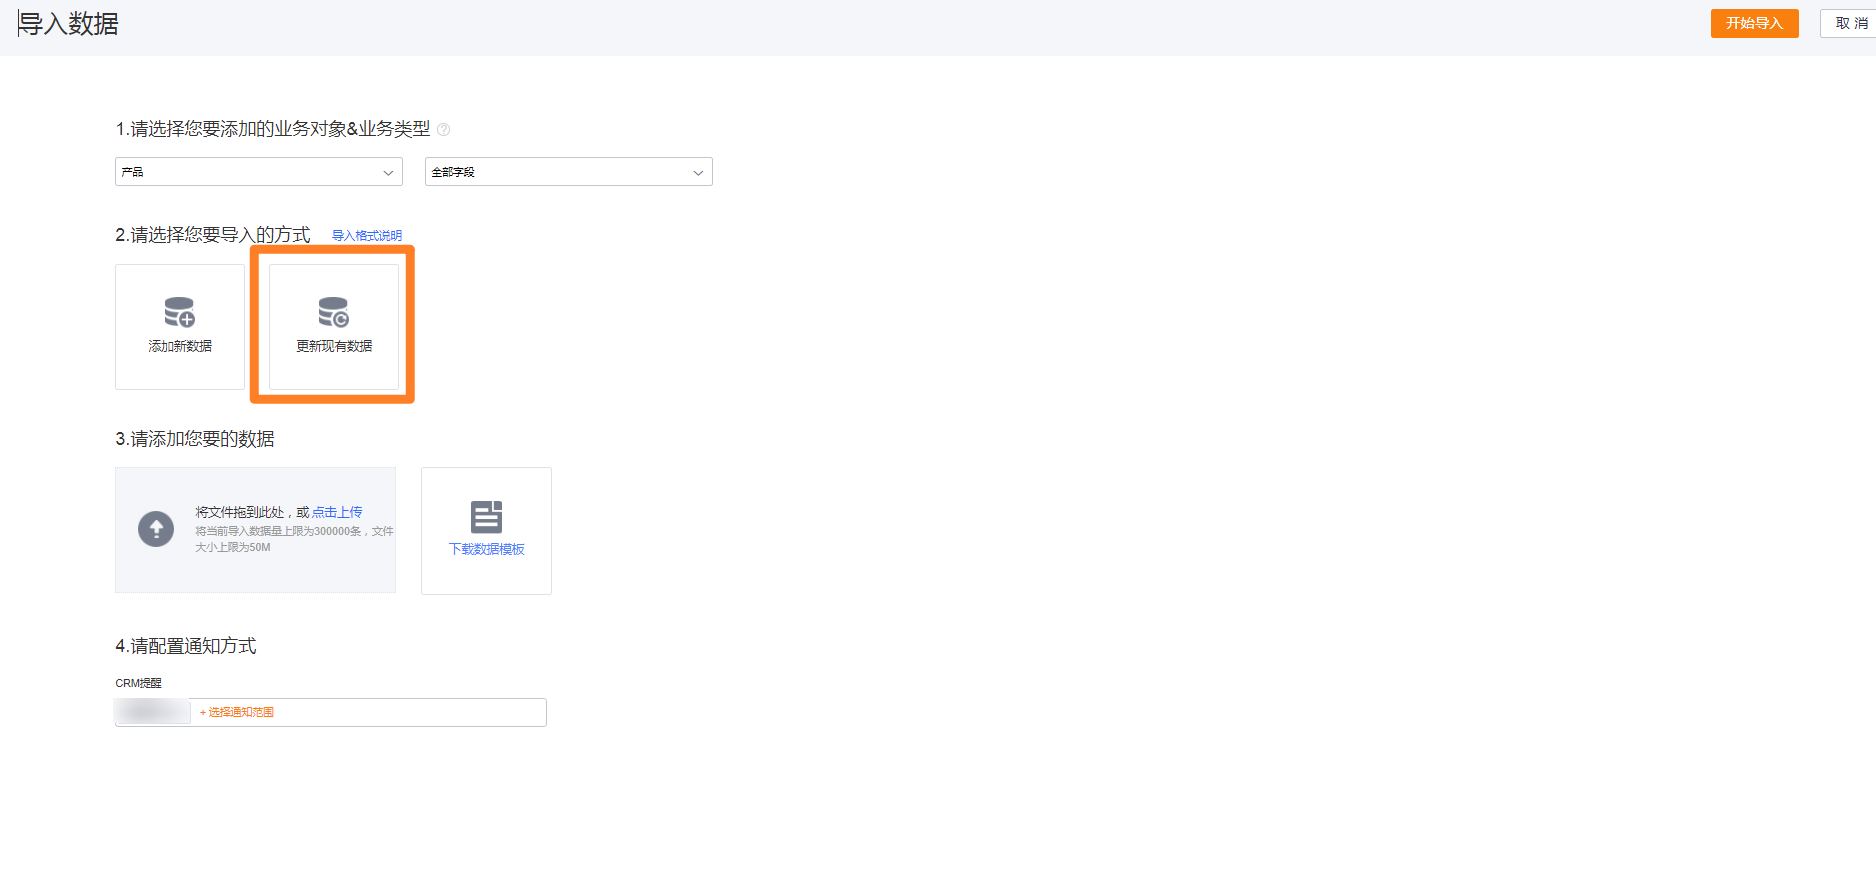Click the chevron arrow of the 全部字段 dropdown
The width and height of the screenshot is (1876, 879).
click(x=698, y=173)
